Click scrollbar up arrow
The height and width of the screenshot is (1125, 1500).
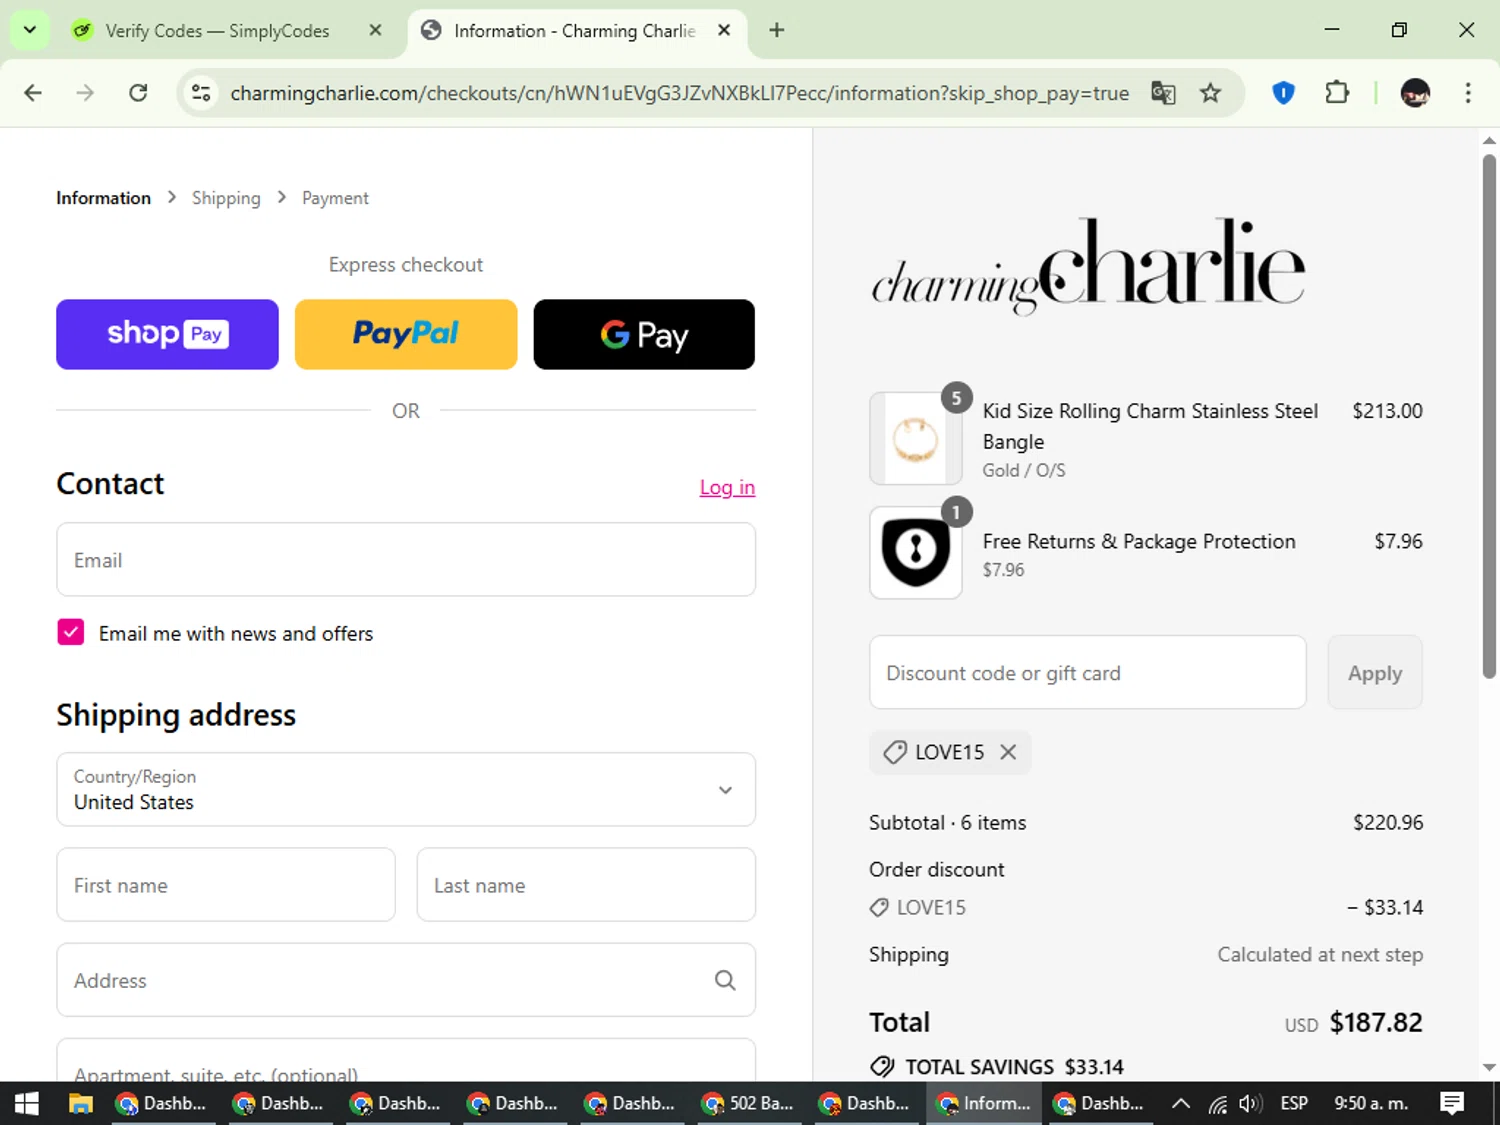(x=1489, y=140)
